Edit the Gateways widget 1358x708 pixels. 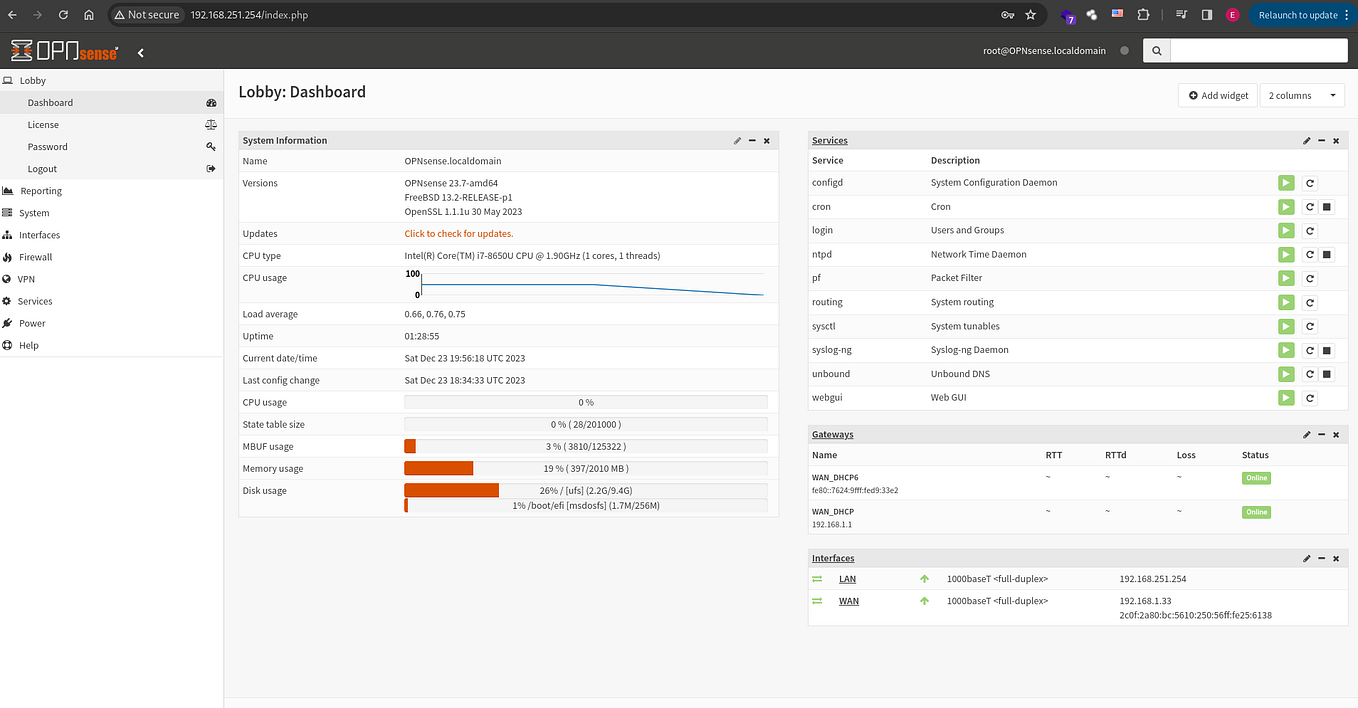[1306, 435]
